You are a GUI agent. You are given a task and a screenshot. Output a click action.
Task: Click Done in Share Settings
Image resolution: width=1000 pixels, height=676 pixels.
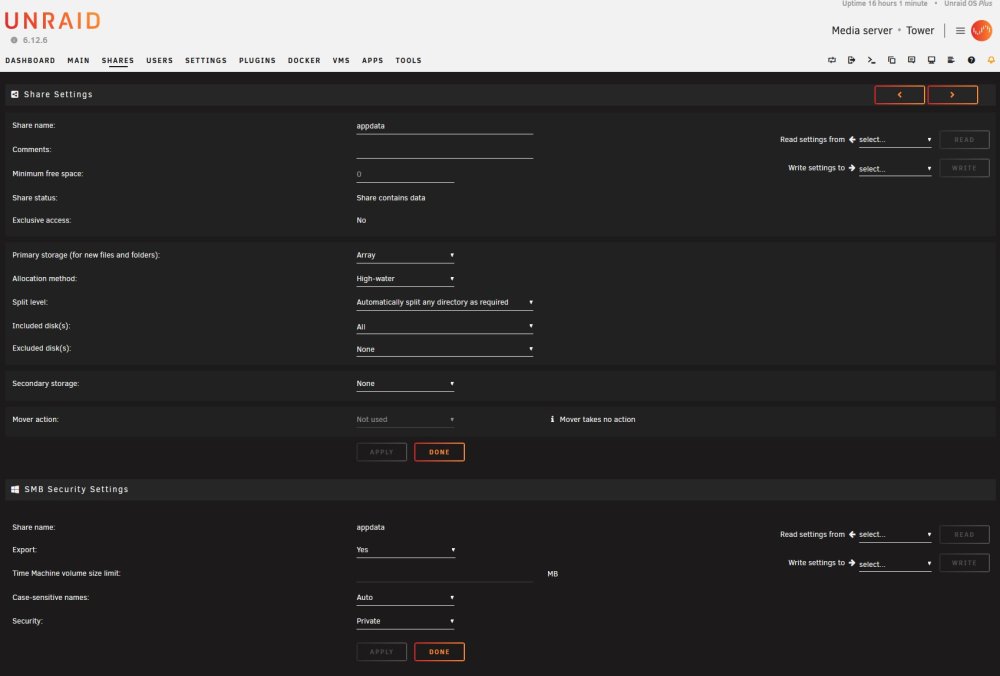439,452
